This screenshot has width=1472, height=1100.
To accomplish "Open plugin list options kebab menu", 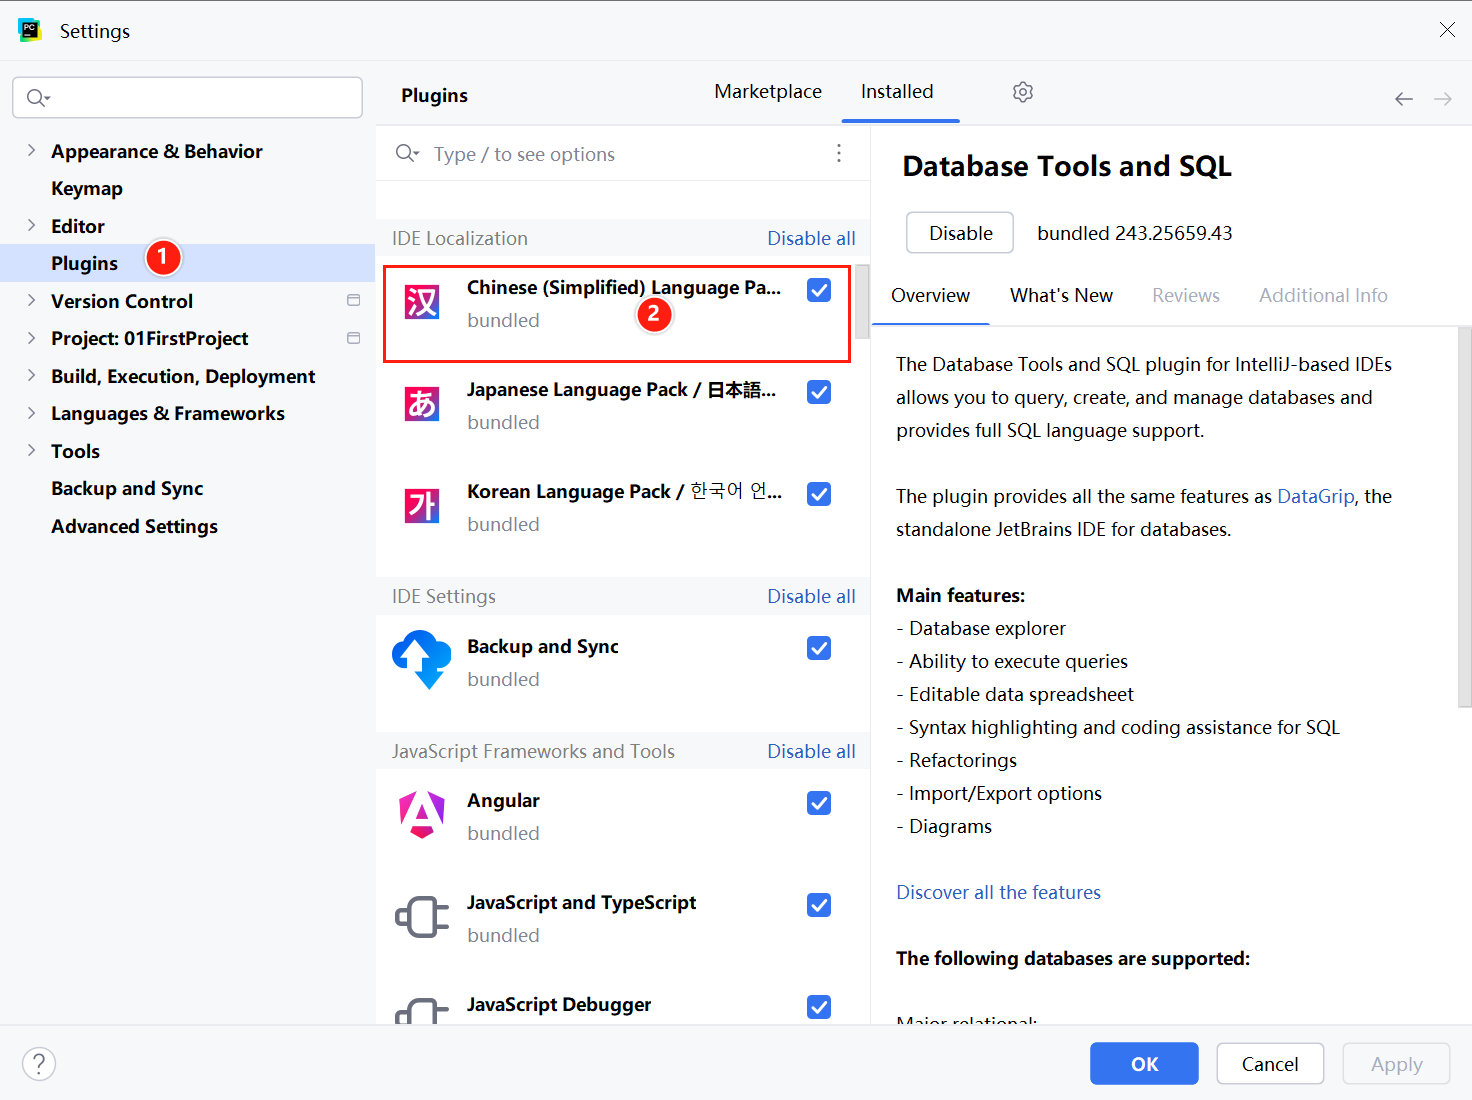I will pyautogui.click(x=838, y=153).
